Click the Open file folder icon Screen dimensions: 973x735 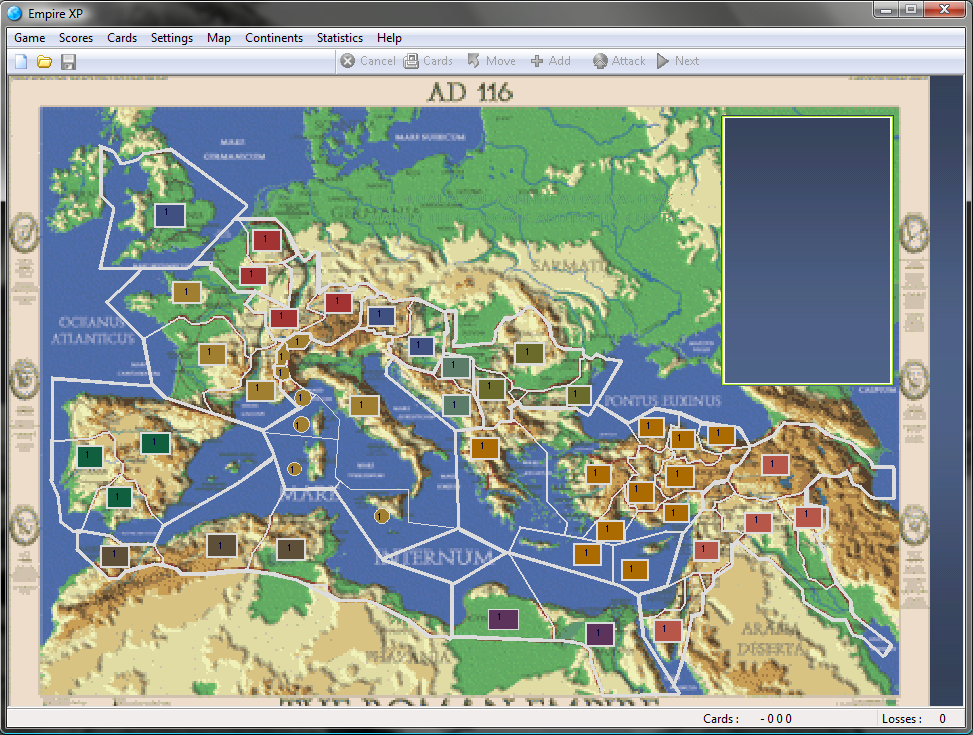pos(44,61)
